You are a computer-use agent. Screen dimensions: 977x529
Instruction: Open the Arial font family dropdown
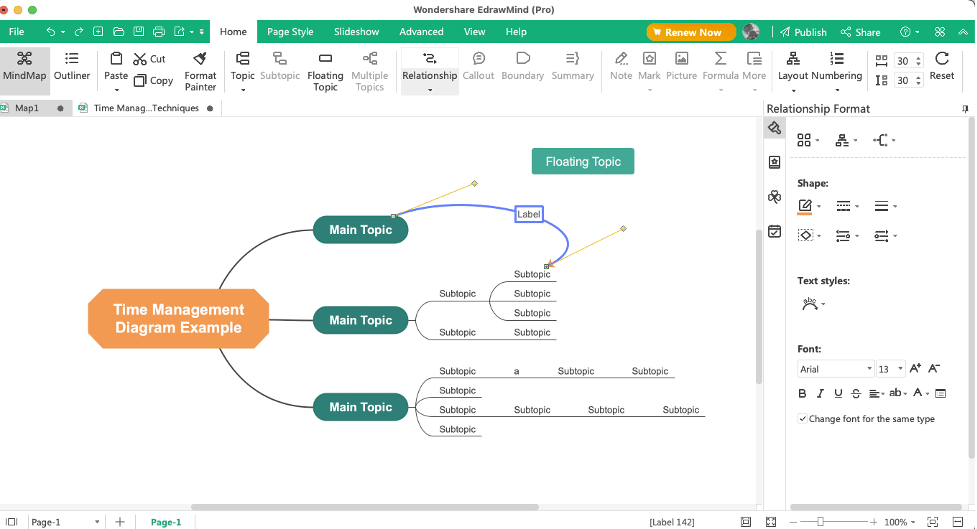tap(836, 369)
